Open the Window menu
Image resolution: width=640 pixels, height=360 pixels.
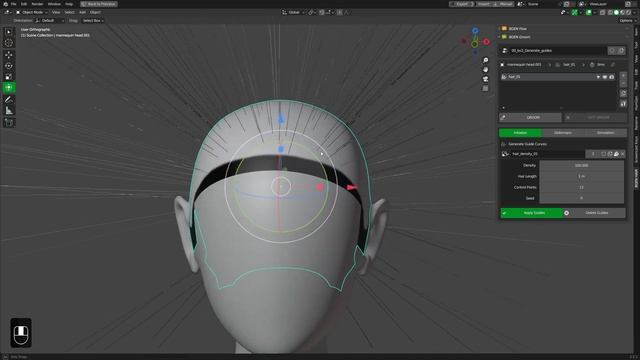(x=54, y=4)
